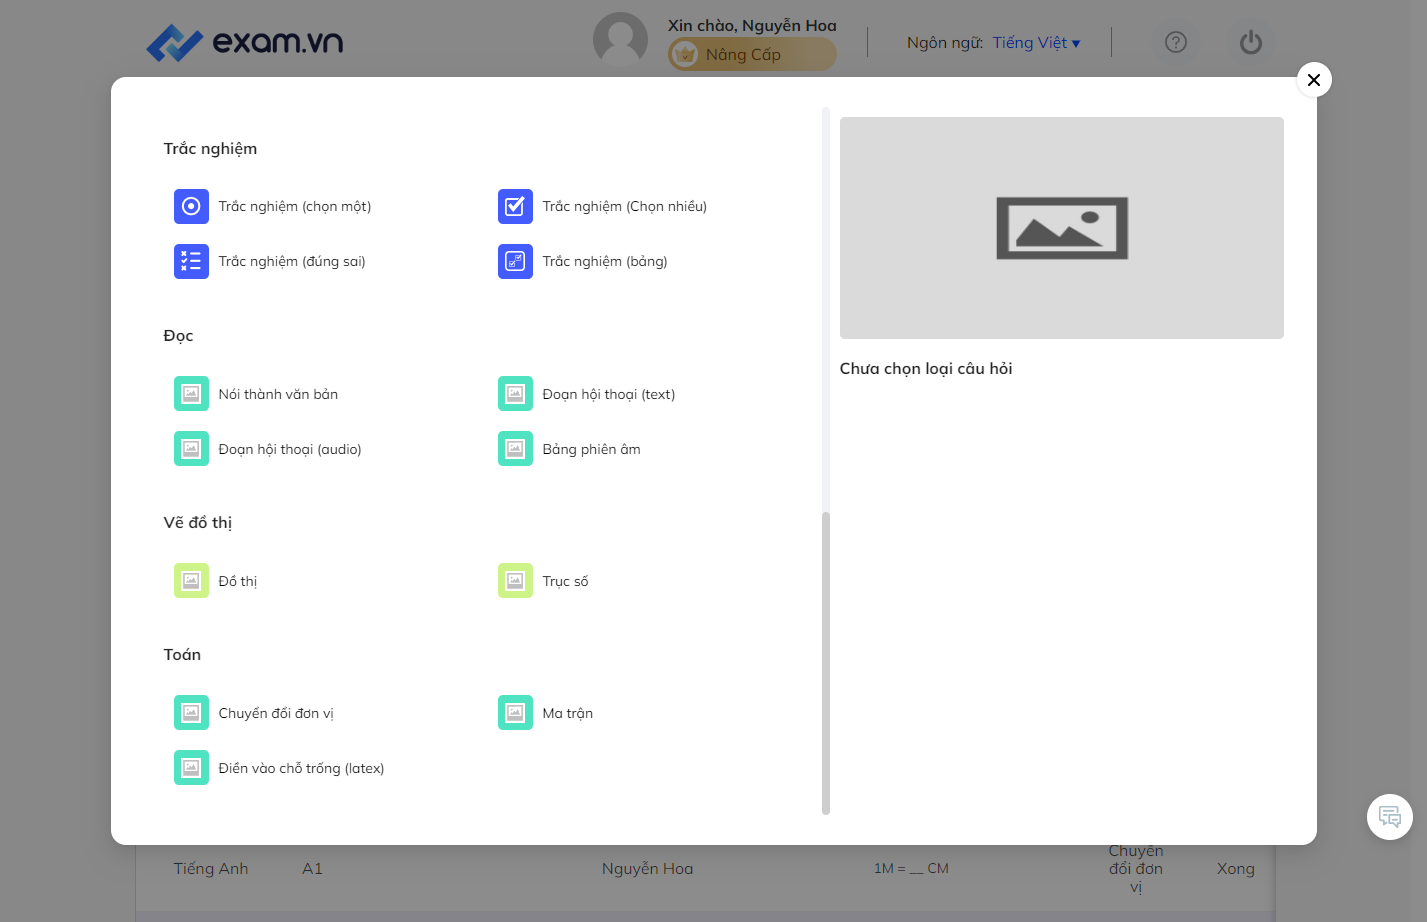The width and height of the screenshot is (1427, 922).
Task: Choose 'Trục số' text option
Action: (x=566, y=581)
